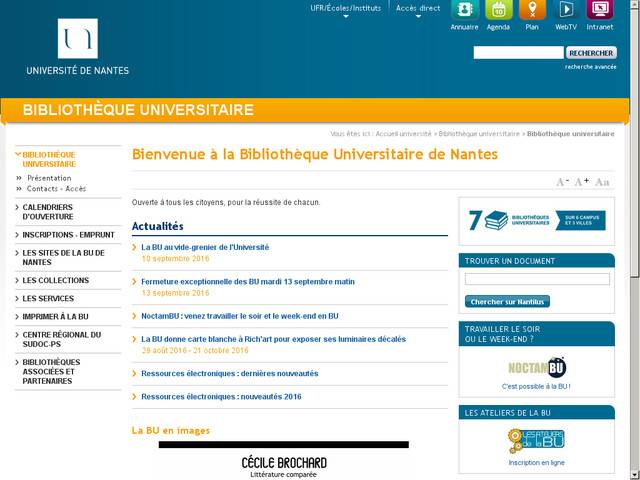The image size is (640, 480).
Task: Click the NoctamBU logo
Action: (x=536, y=367)
